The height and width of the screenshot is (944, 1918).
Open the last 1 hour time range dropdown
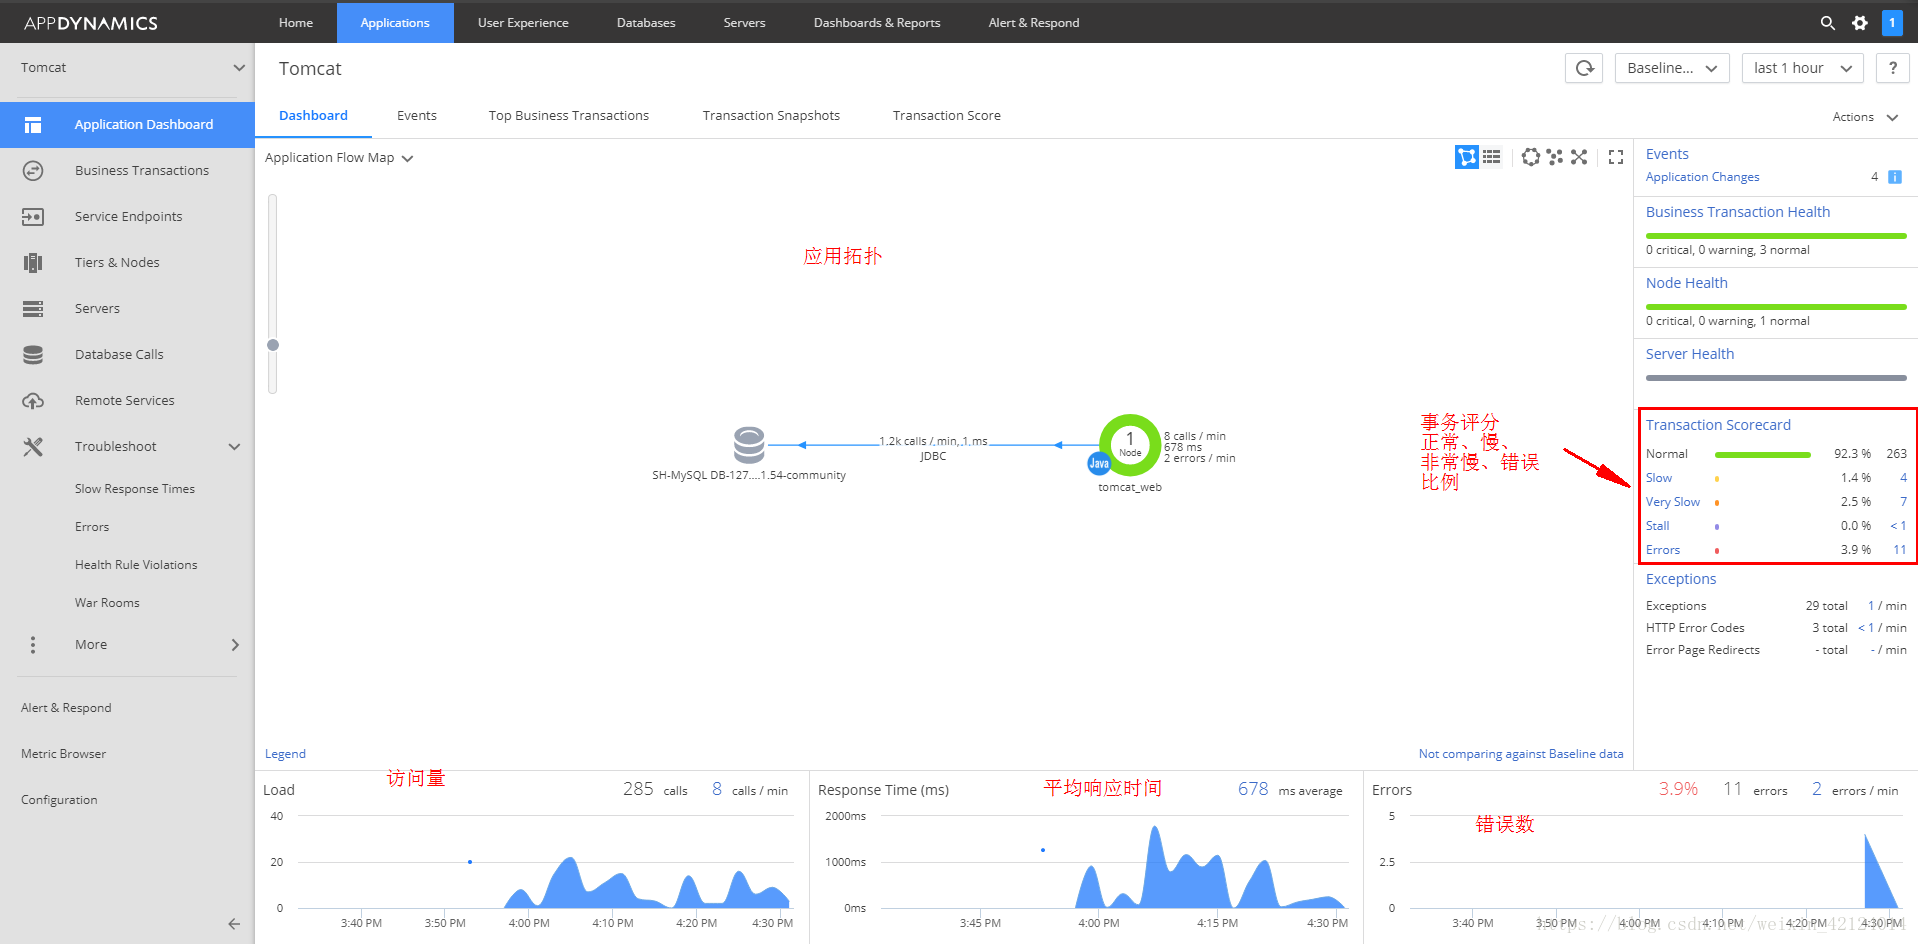coord(1802,68)
